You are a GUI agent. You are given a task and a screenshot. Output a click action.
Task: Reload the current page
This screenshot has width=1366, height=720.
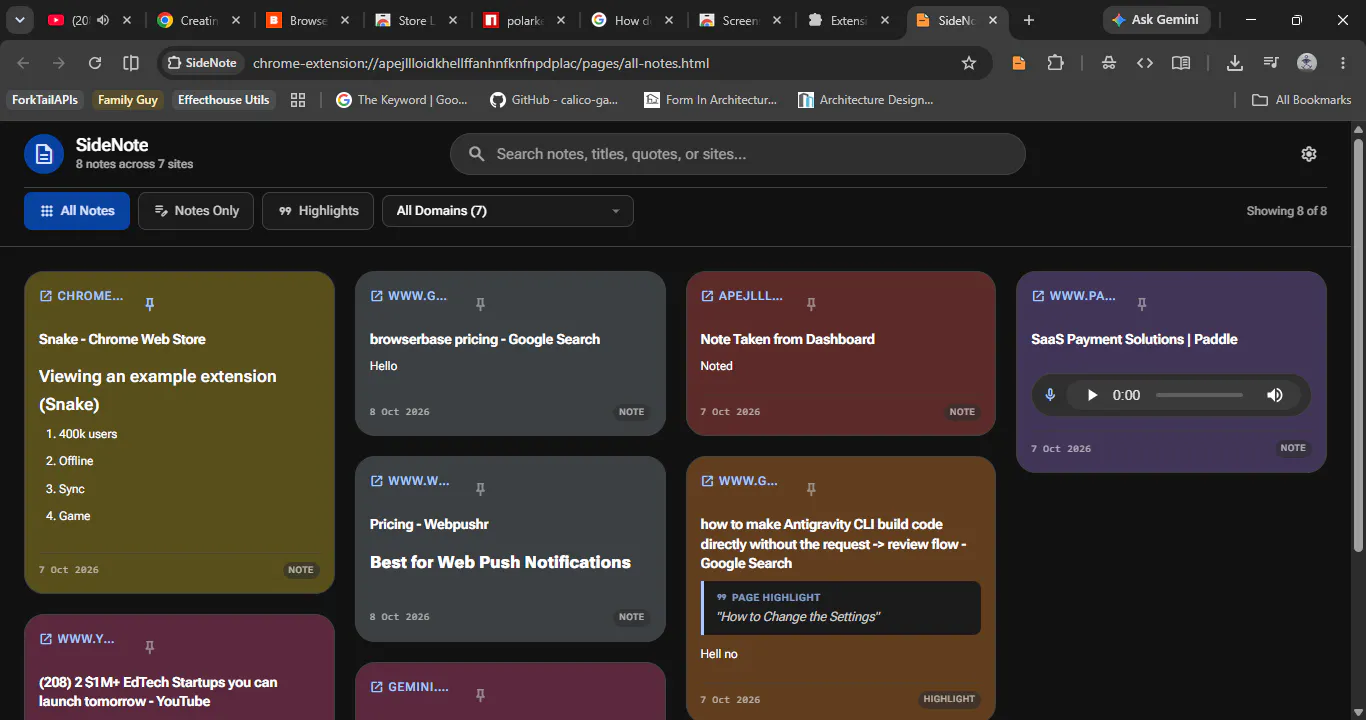tap(95, 63)
